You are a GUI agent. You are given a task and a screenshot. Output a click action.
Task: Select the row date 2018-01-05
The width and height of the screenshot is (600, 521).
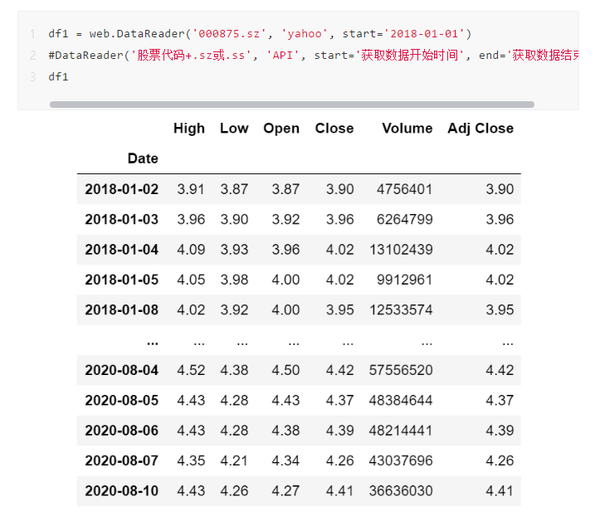tap(122, 280)
